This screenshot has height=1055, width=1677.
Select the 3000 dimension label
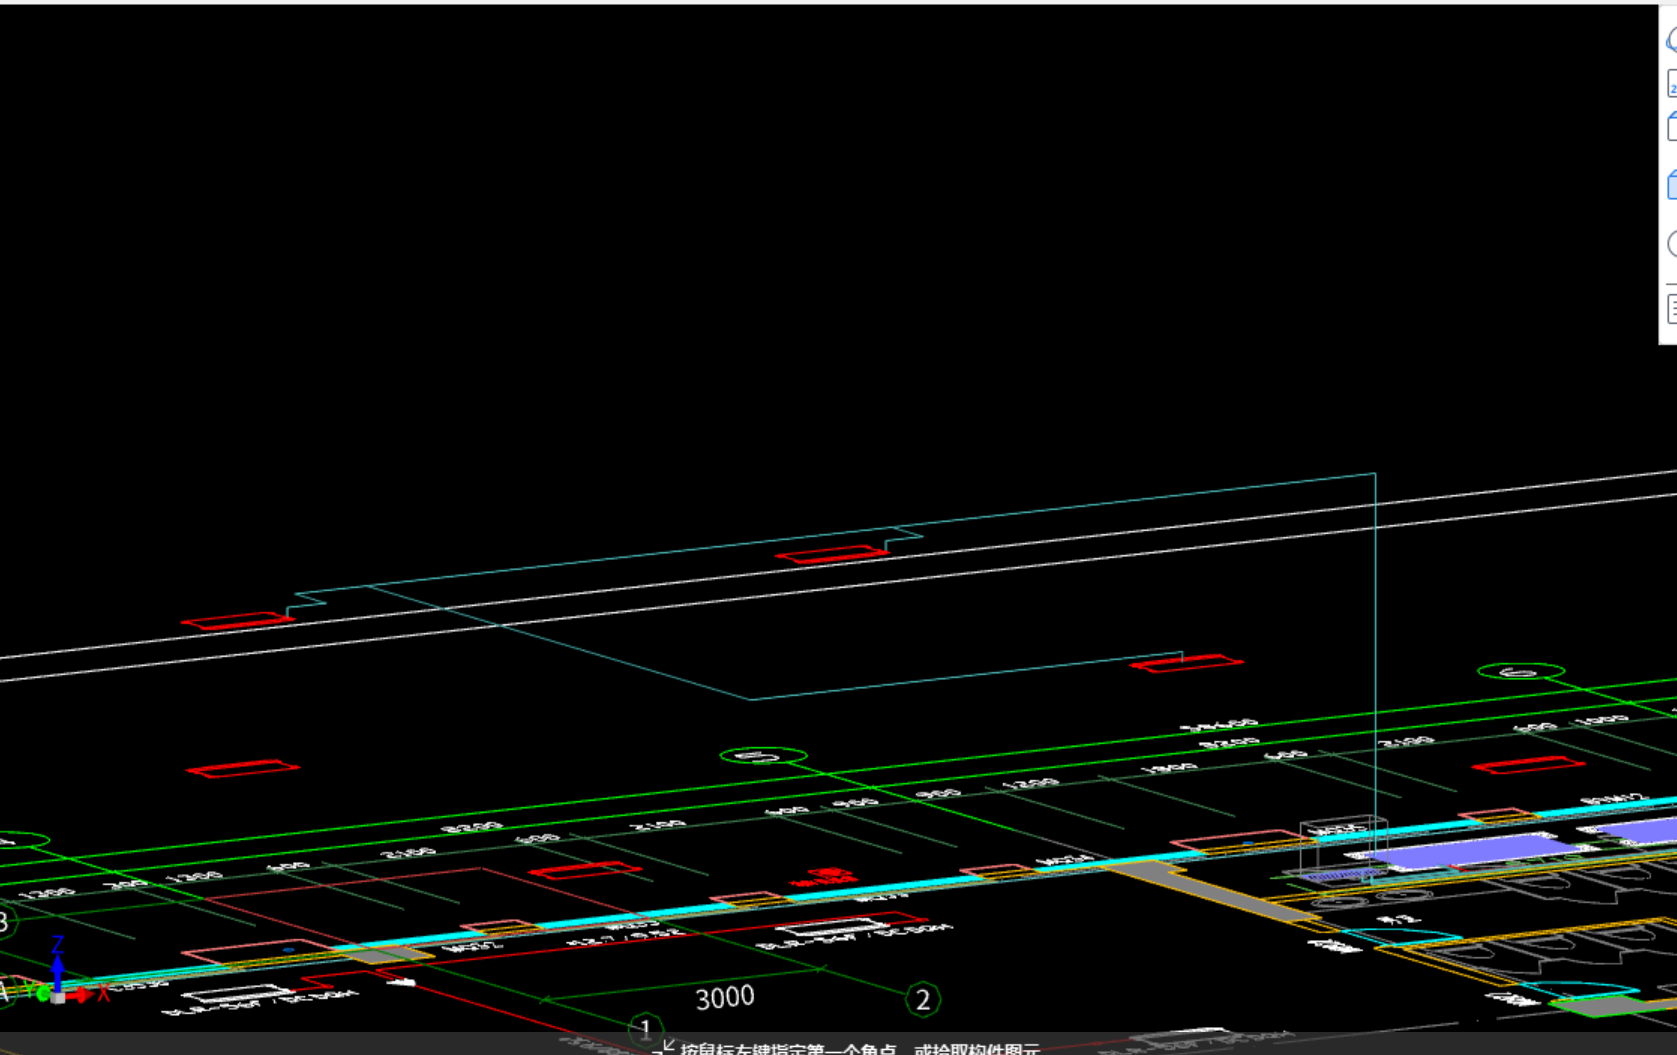725,997
